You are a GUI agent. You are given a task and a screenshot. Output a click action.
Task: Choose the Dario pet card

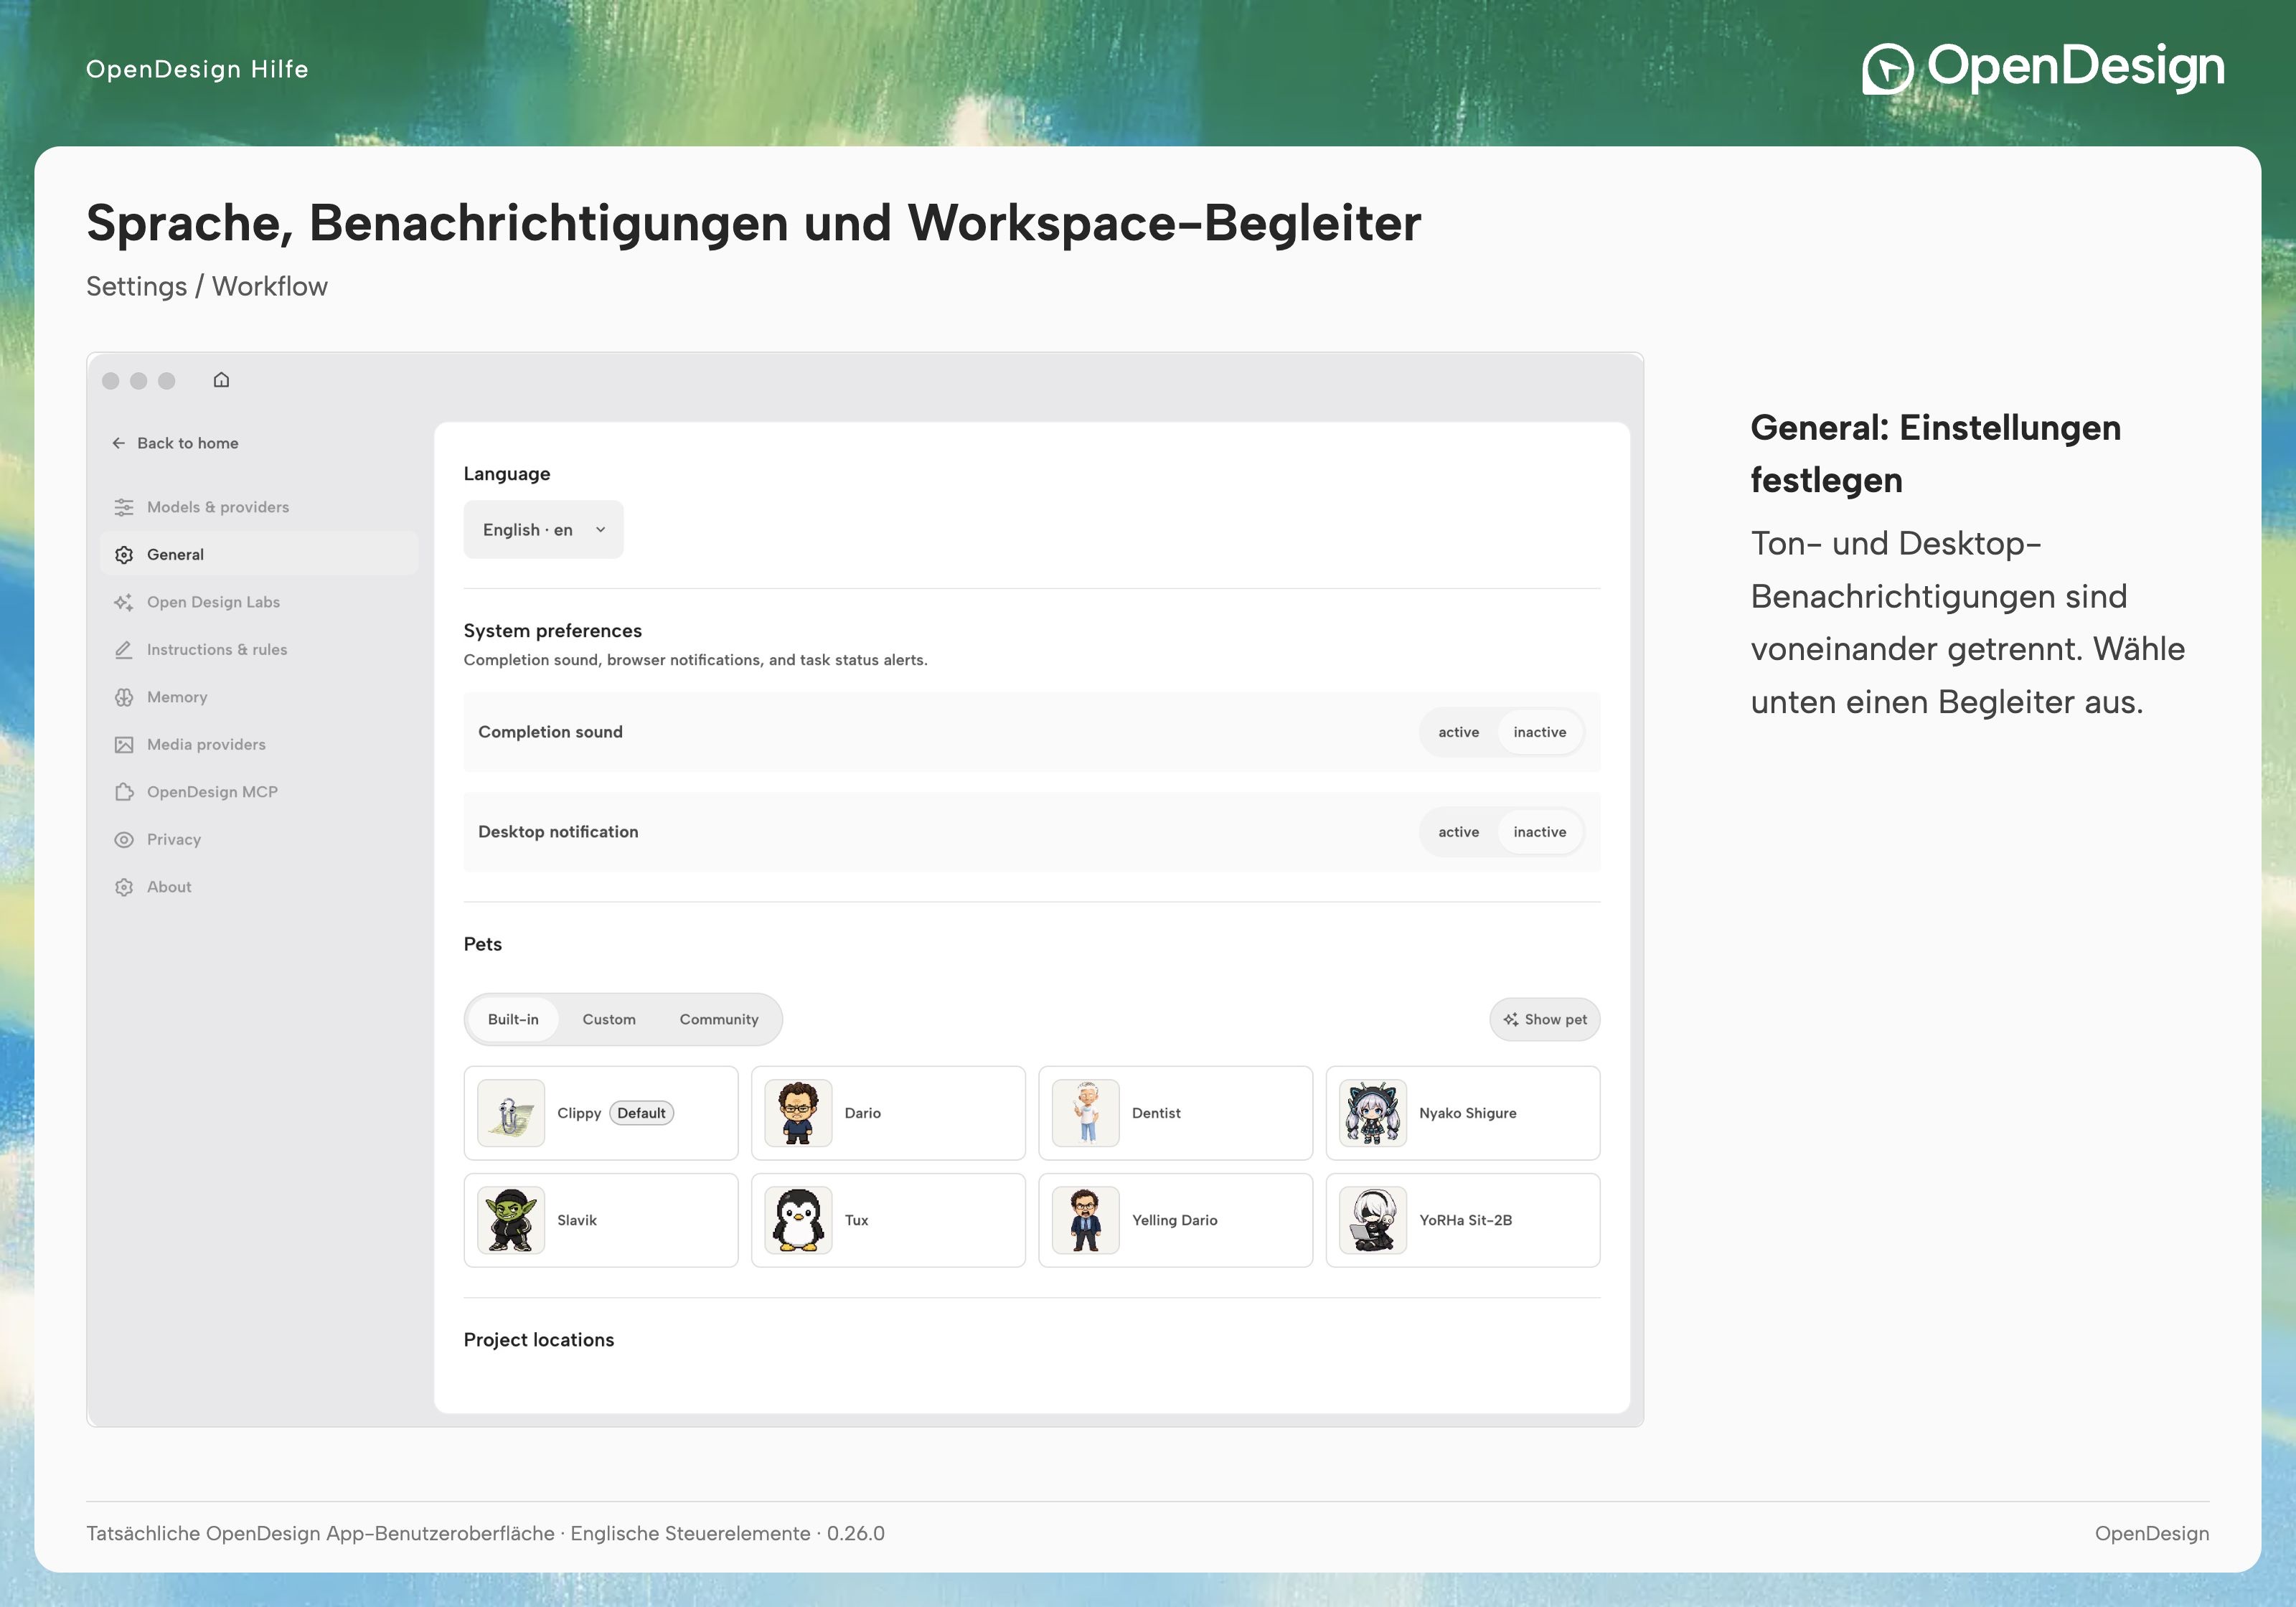click(x=888, y=1113)
